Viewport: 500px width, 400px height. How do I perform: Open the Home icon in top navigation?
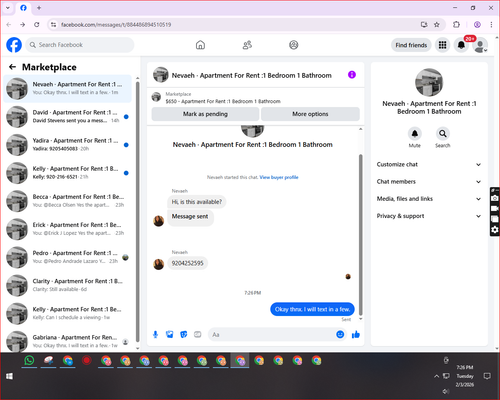[x=200, y=45]
